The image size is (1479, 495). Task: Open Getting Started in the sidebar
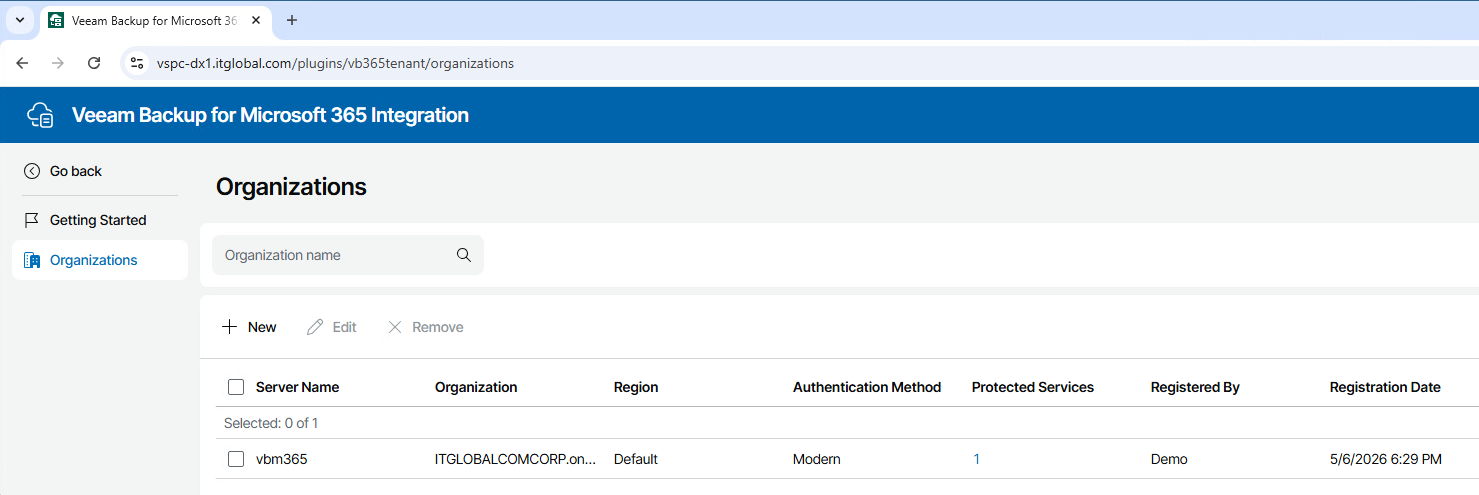tap(100, 220)
